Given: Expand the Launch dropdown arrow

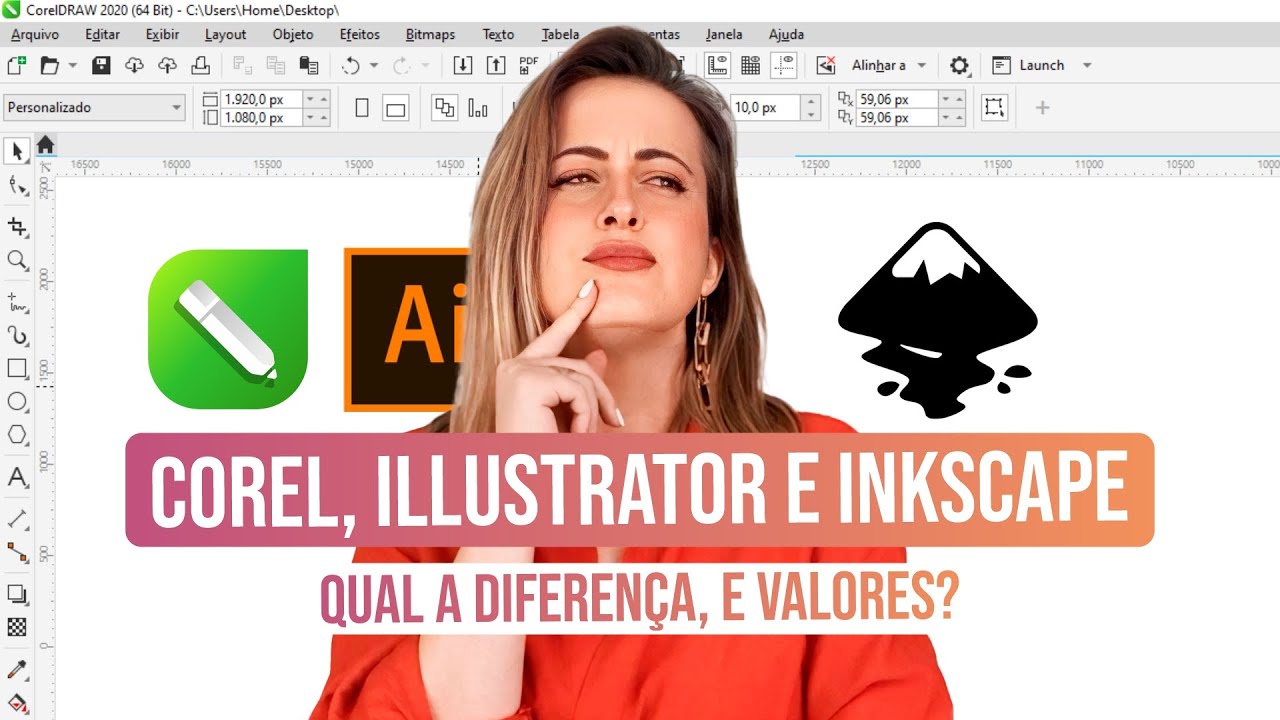Looking at the screenshot, I should [1087, 65].
